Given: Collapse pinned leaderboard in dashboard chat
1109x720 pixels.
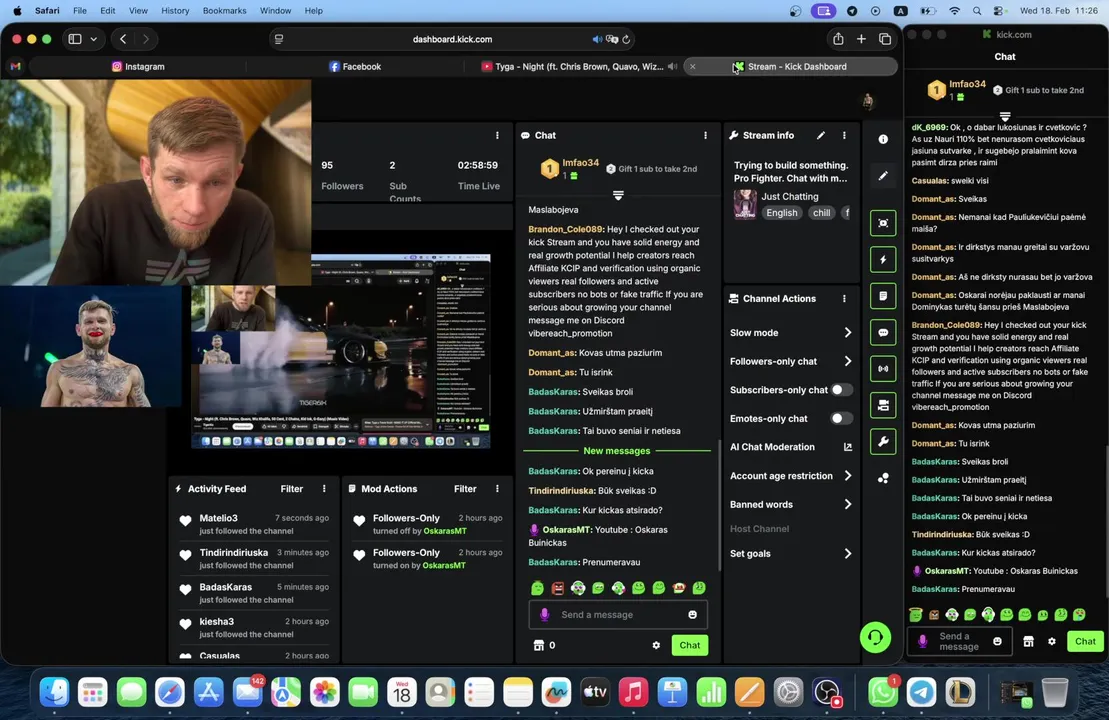Looking at the screenshot, I should 618,195.
